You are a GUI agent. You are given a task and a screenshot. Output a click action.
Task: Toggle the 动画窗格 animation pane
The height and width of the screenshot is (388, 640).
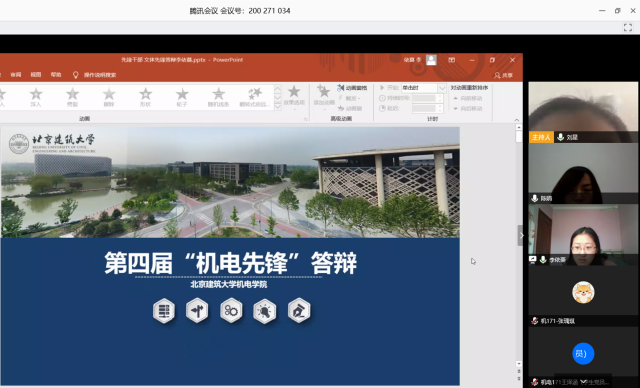[x=352, y=88]
